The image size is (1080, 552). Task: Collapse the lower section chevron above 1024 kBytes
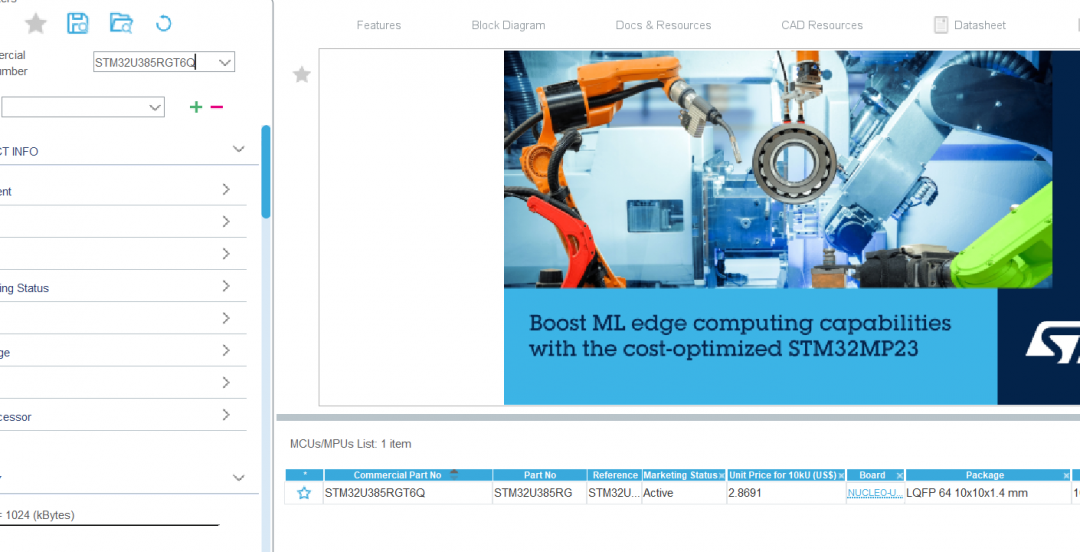[x=238, y=478]
